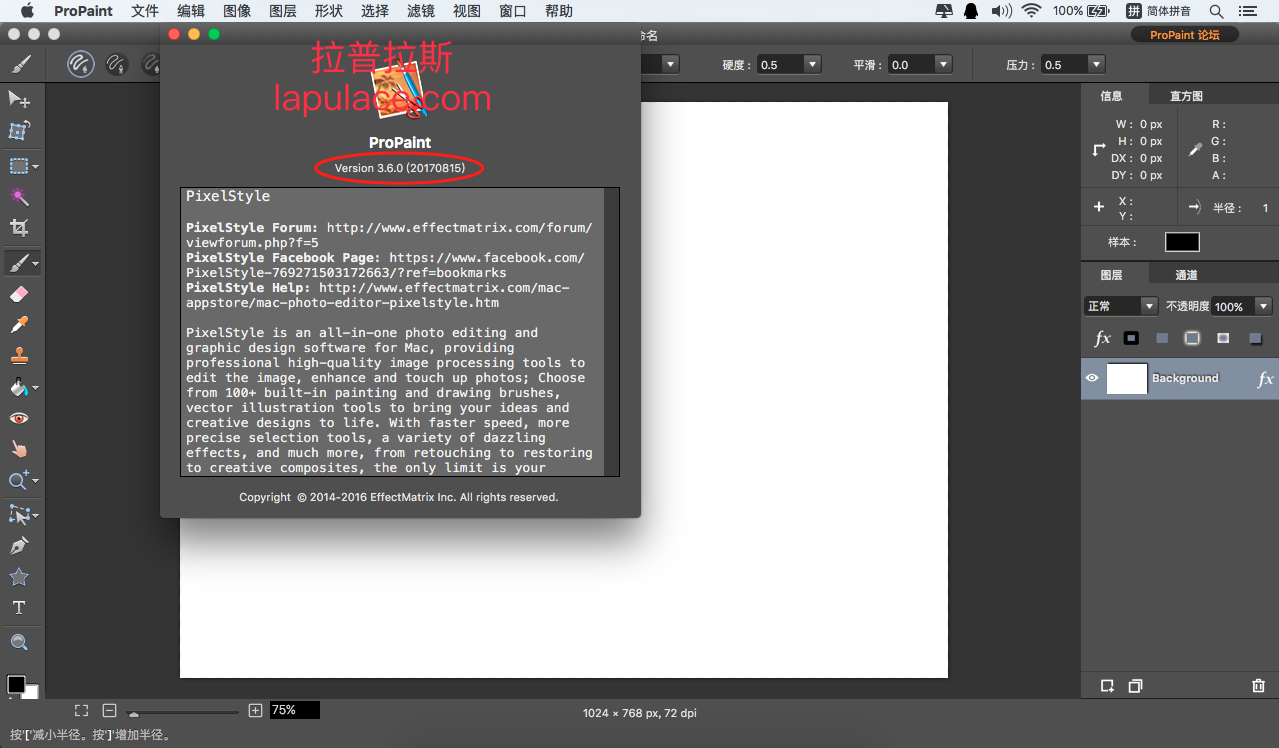
Task: Select the Star shape tool
Action: [x=19, y=577]
